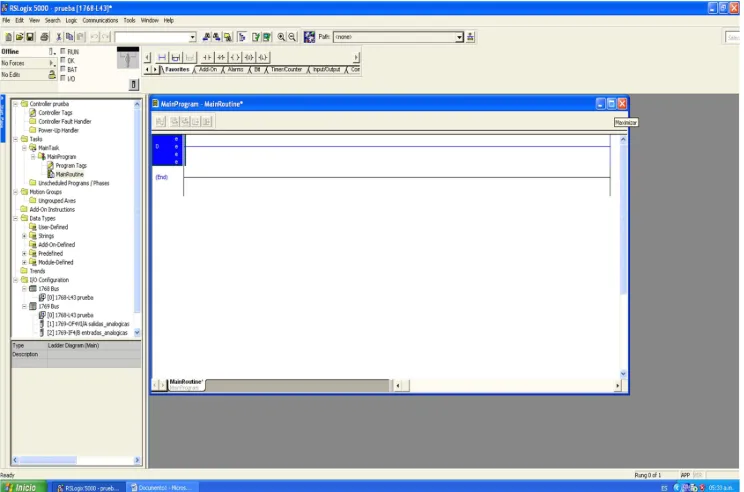Open the Communications menu
The height and width of the screenshot is (492, 744).
click(x=100, y=20)
